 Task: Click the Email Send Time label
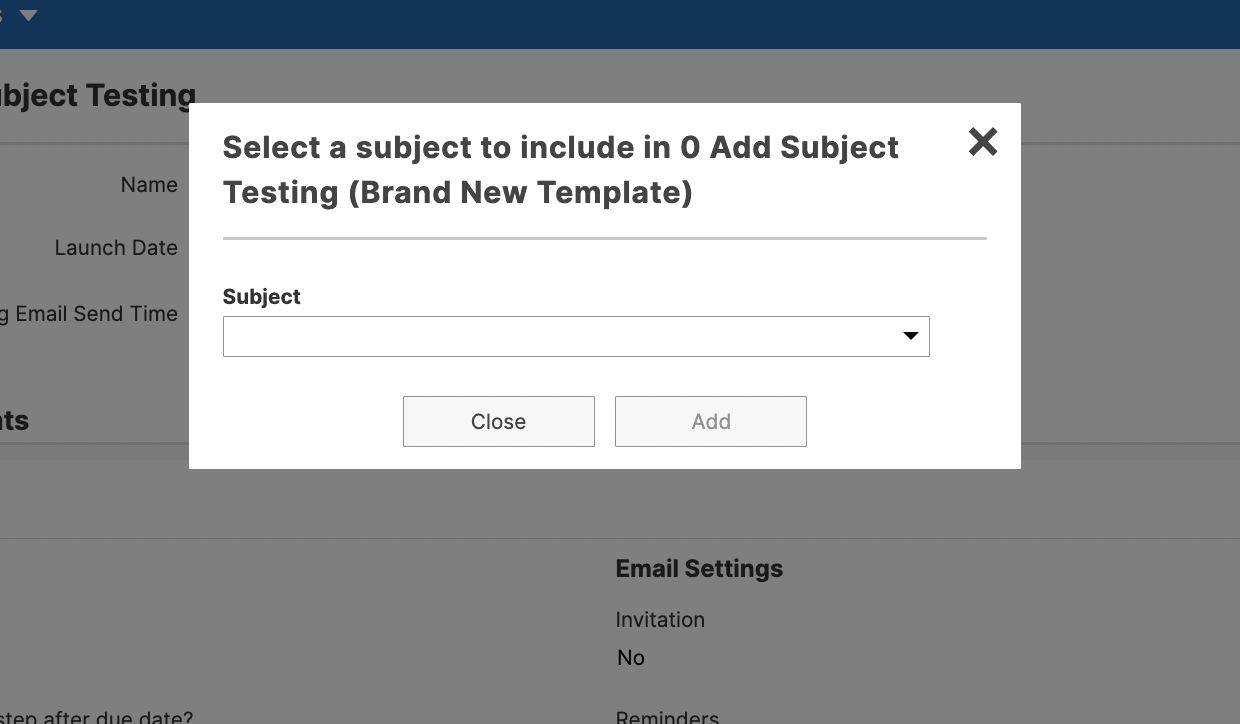pyautogui.click(x=89, y=314)
